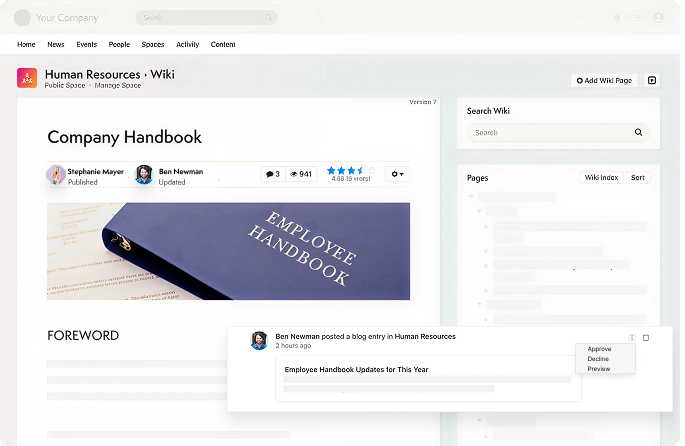The height and width of the screenshot is (446, 685).
Task: Open Ben Newman's name link beside Updated
Action: tap(181, 172)
